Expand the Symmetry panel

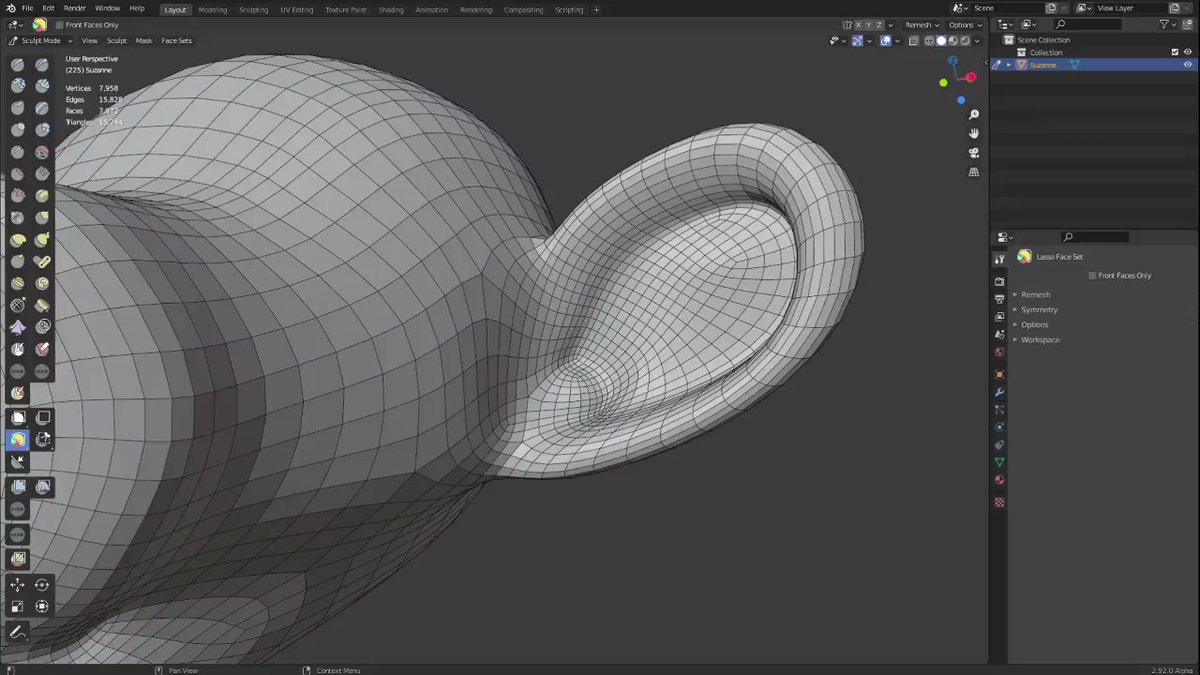pyautogui.click(x=1039, y=310)
